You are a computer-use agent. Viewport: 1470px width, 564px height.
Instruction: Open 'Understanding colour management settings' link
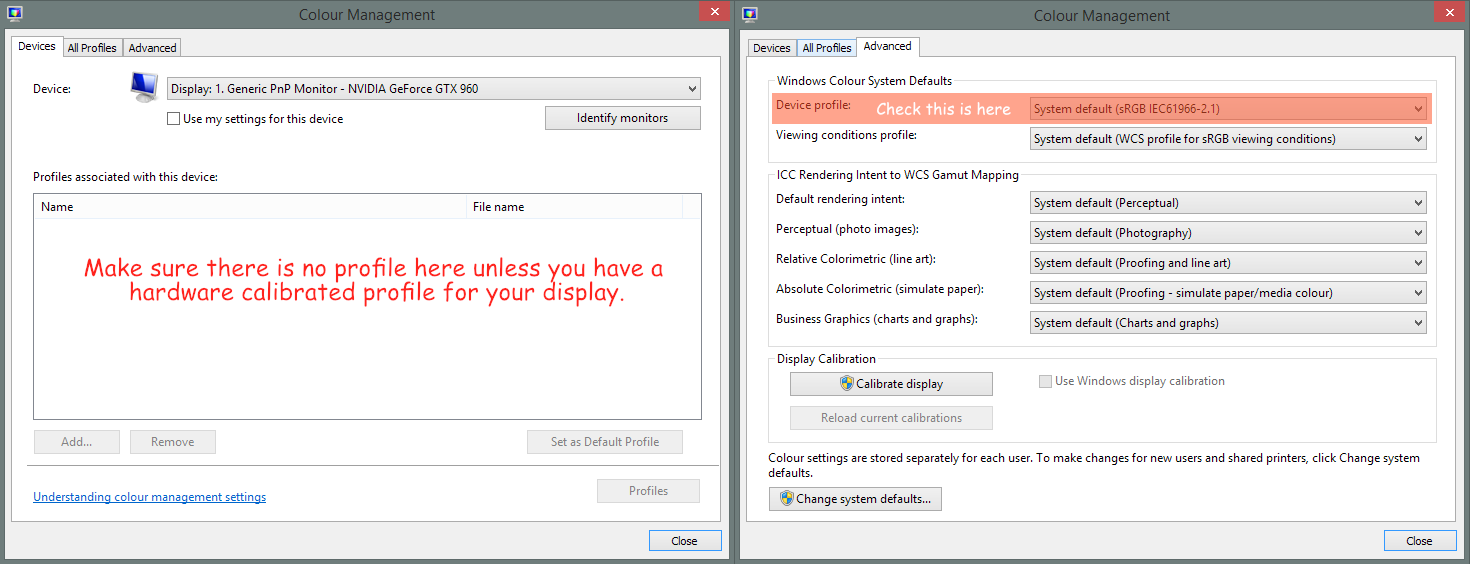(x=150, y=497)
